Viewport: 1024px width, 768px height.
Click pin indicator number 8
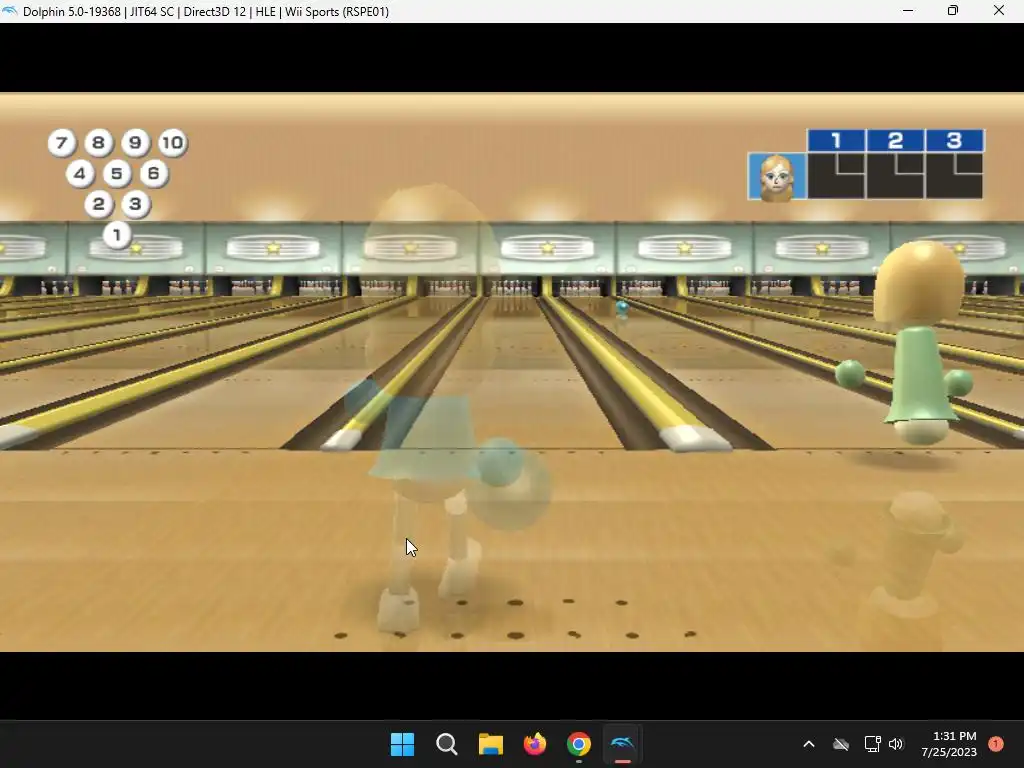[x=99, y=143]
